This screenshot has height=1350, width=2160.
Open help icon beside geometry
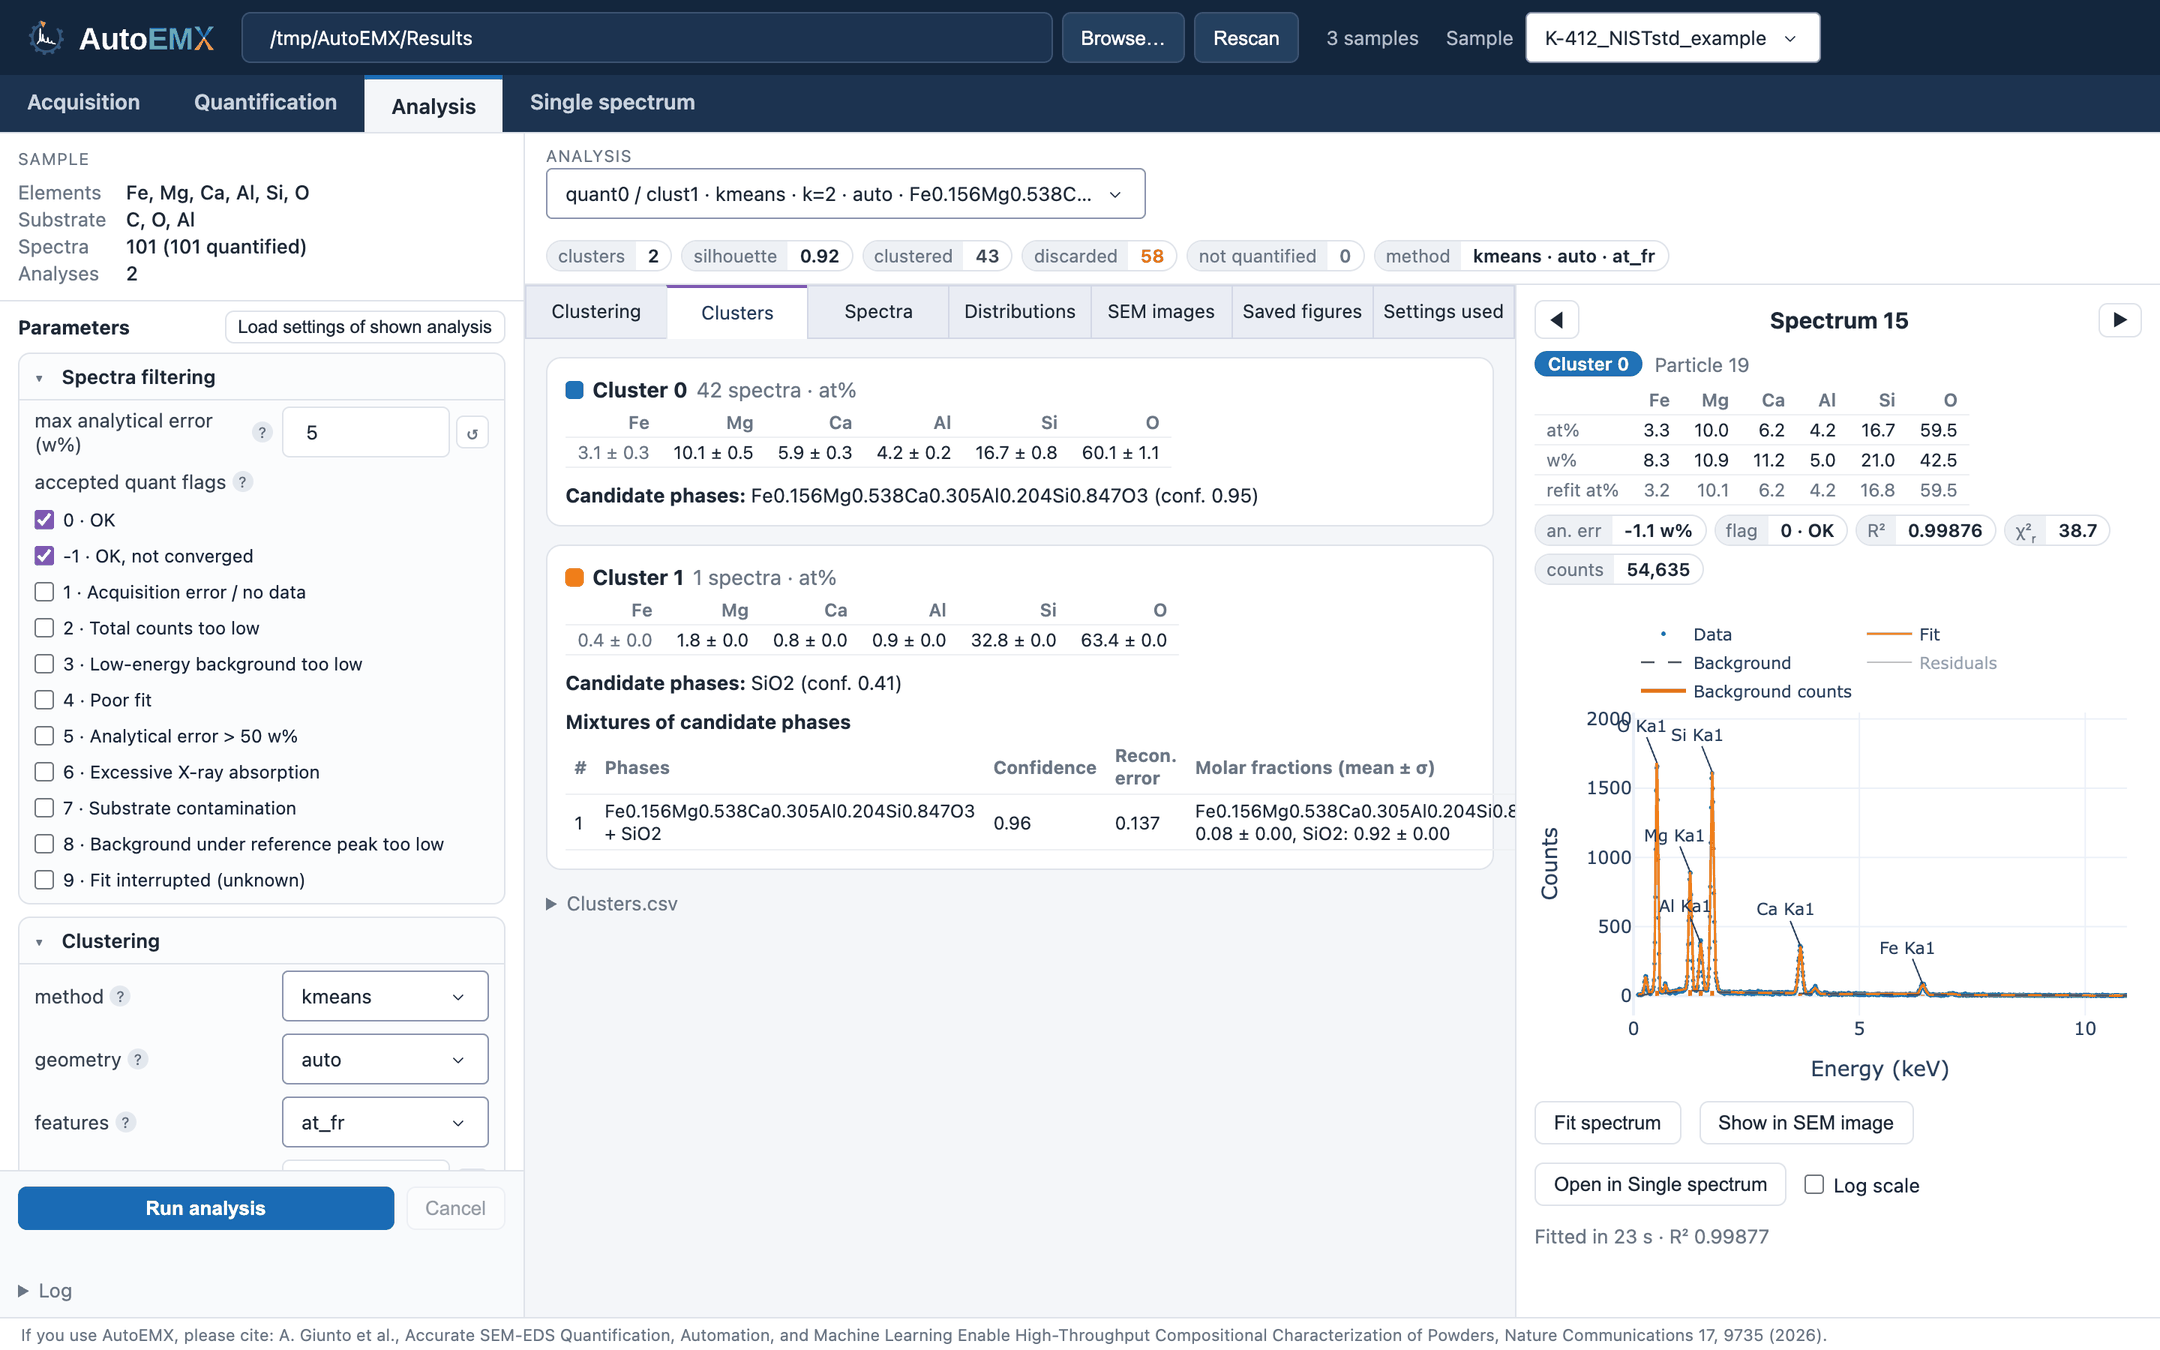[138, 1059]
